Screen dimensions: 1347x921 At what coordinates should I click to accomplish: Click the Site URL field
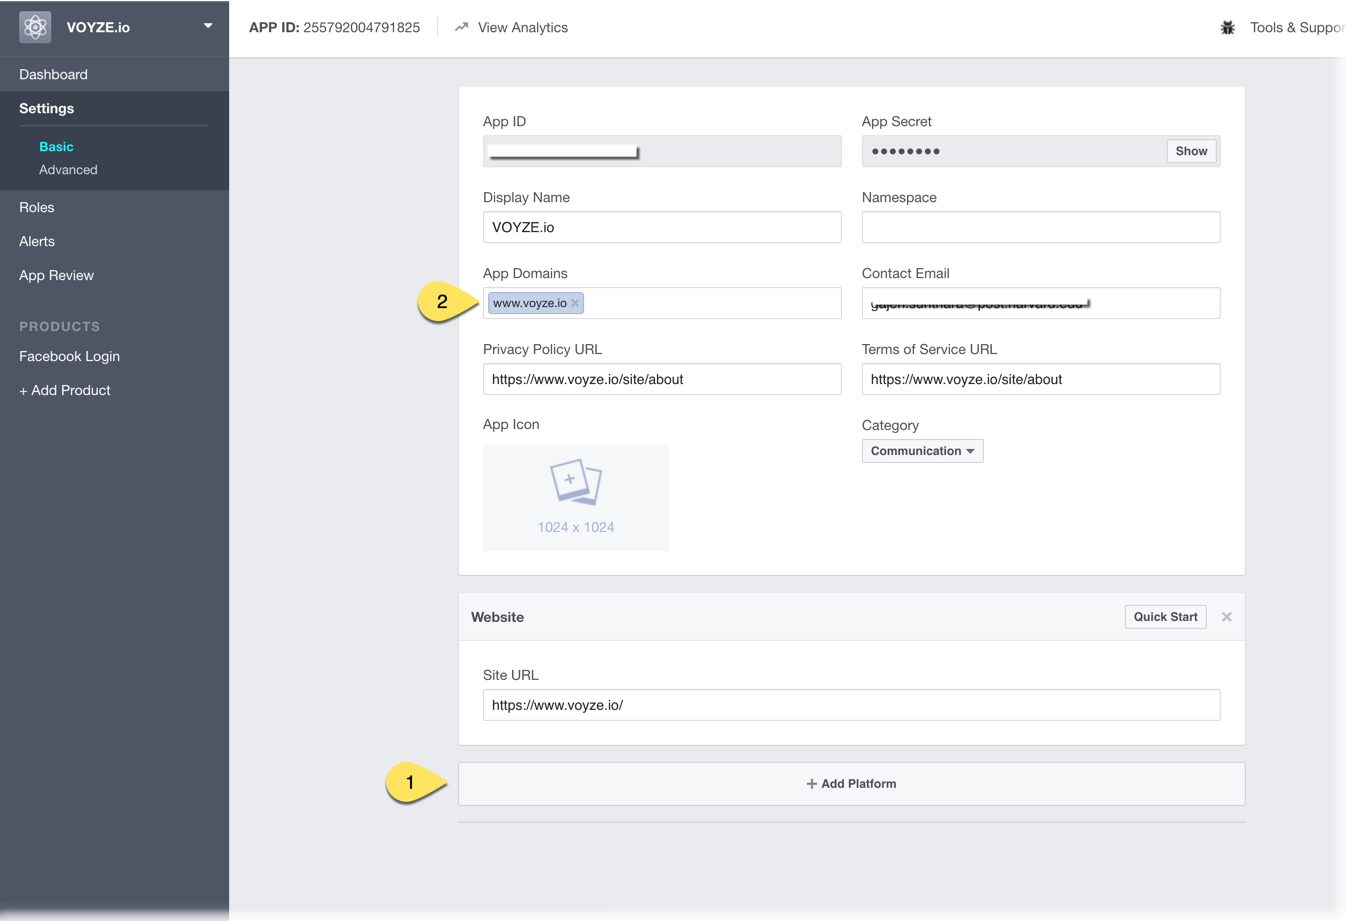pos(851,705)
